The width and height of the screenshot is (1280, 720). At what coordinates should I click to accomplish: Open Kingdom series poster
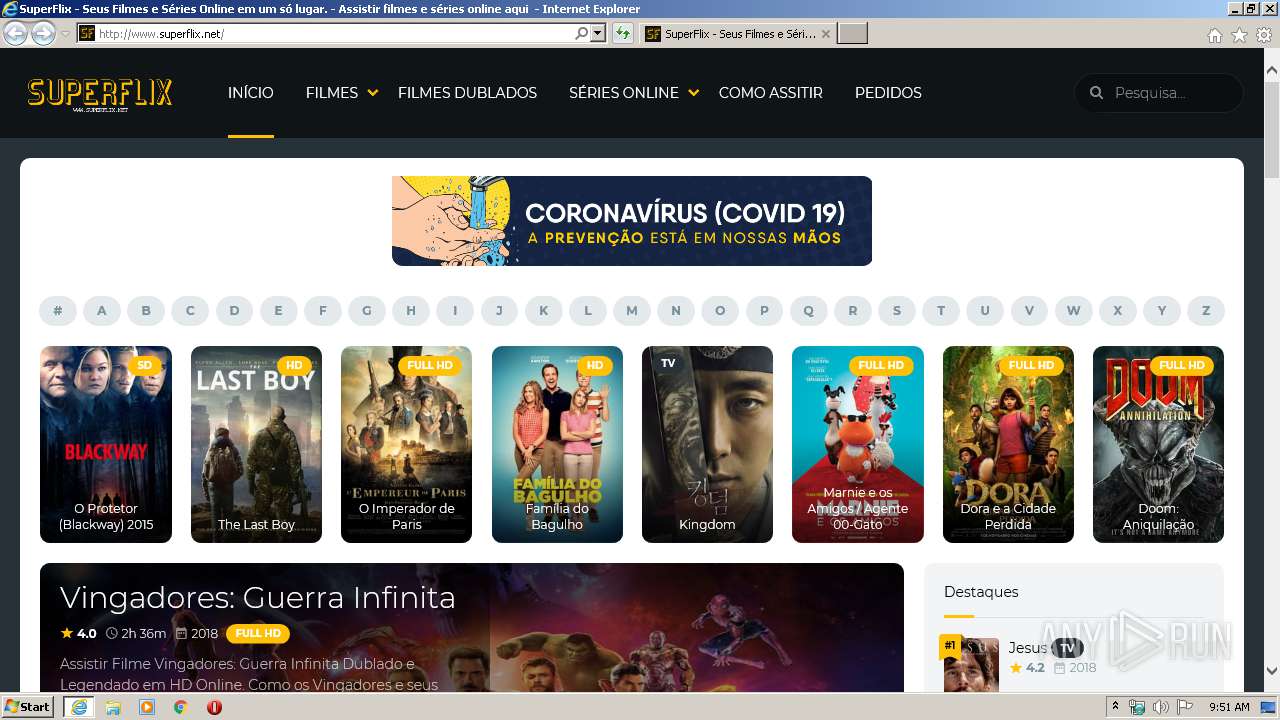coord(707,444)
